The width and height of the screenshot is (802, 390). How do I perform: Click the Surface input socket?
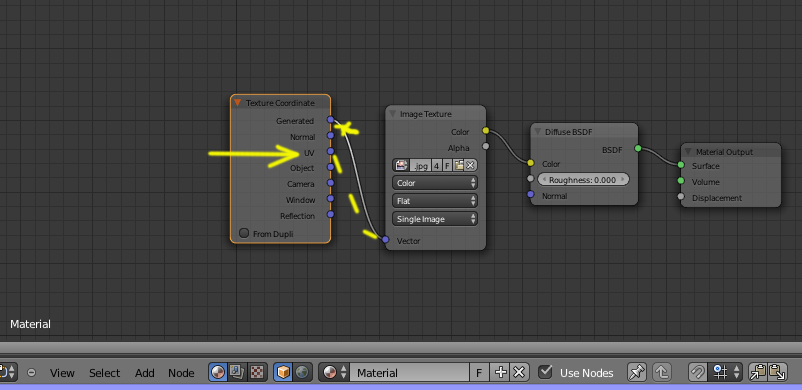(x=681, y=165)
